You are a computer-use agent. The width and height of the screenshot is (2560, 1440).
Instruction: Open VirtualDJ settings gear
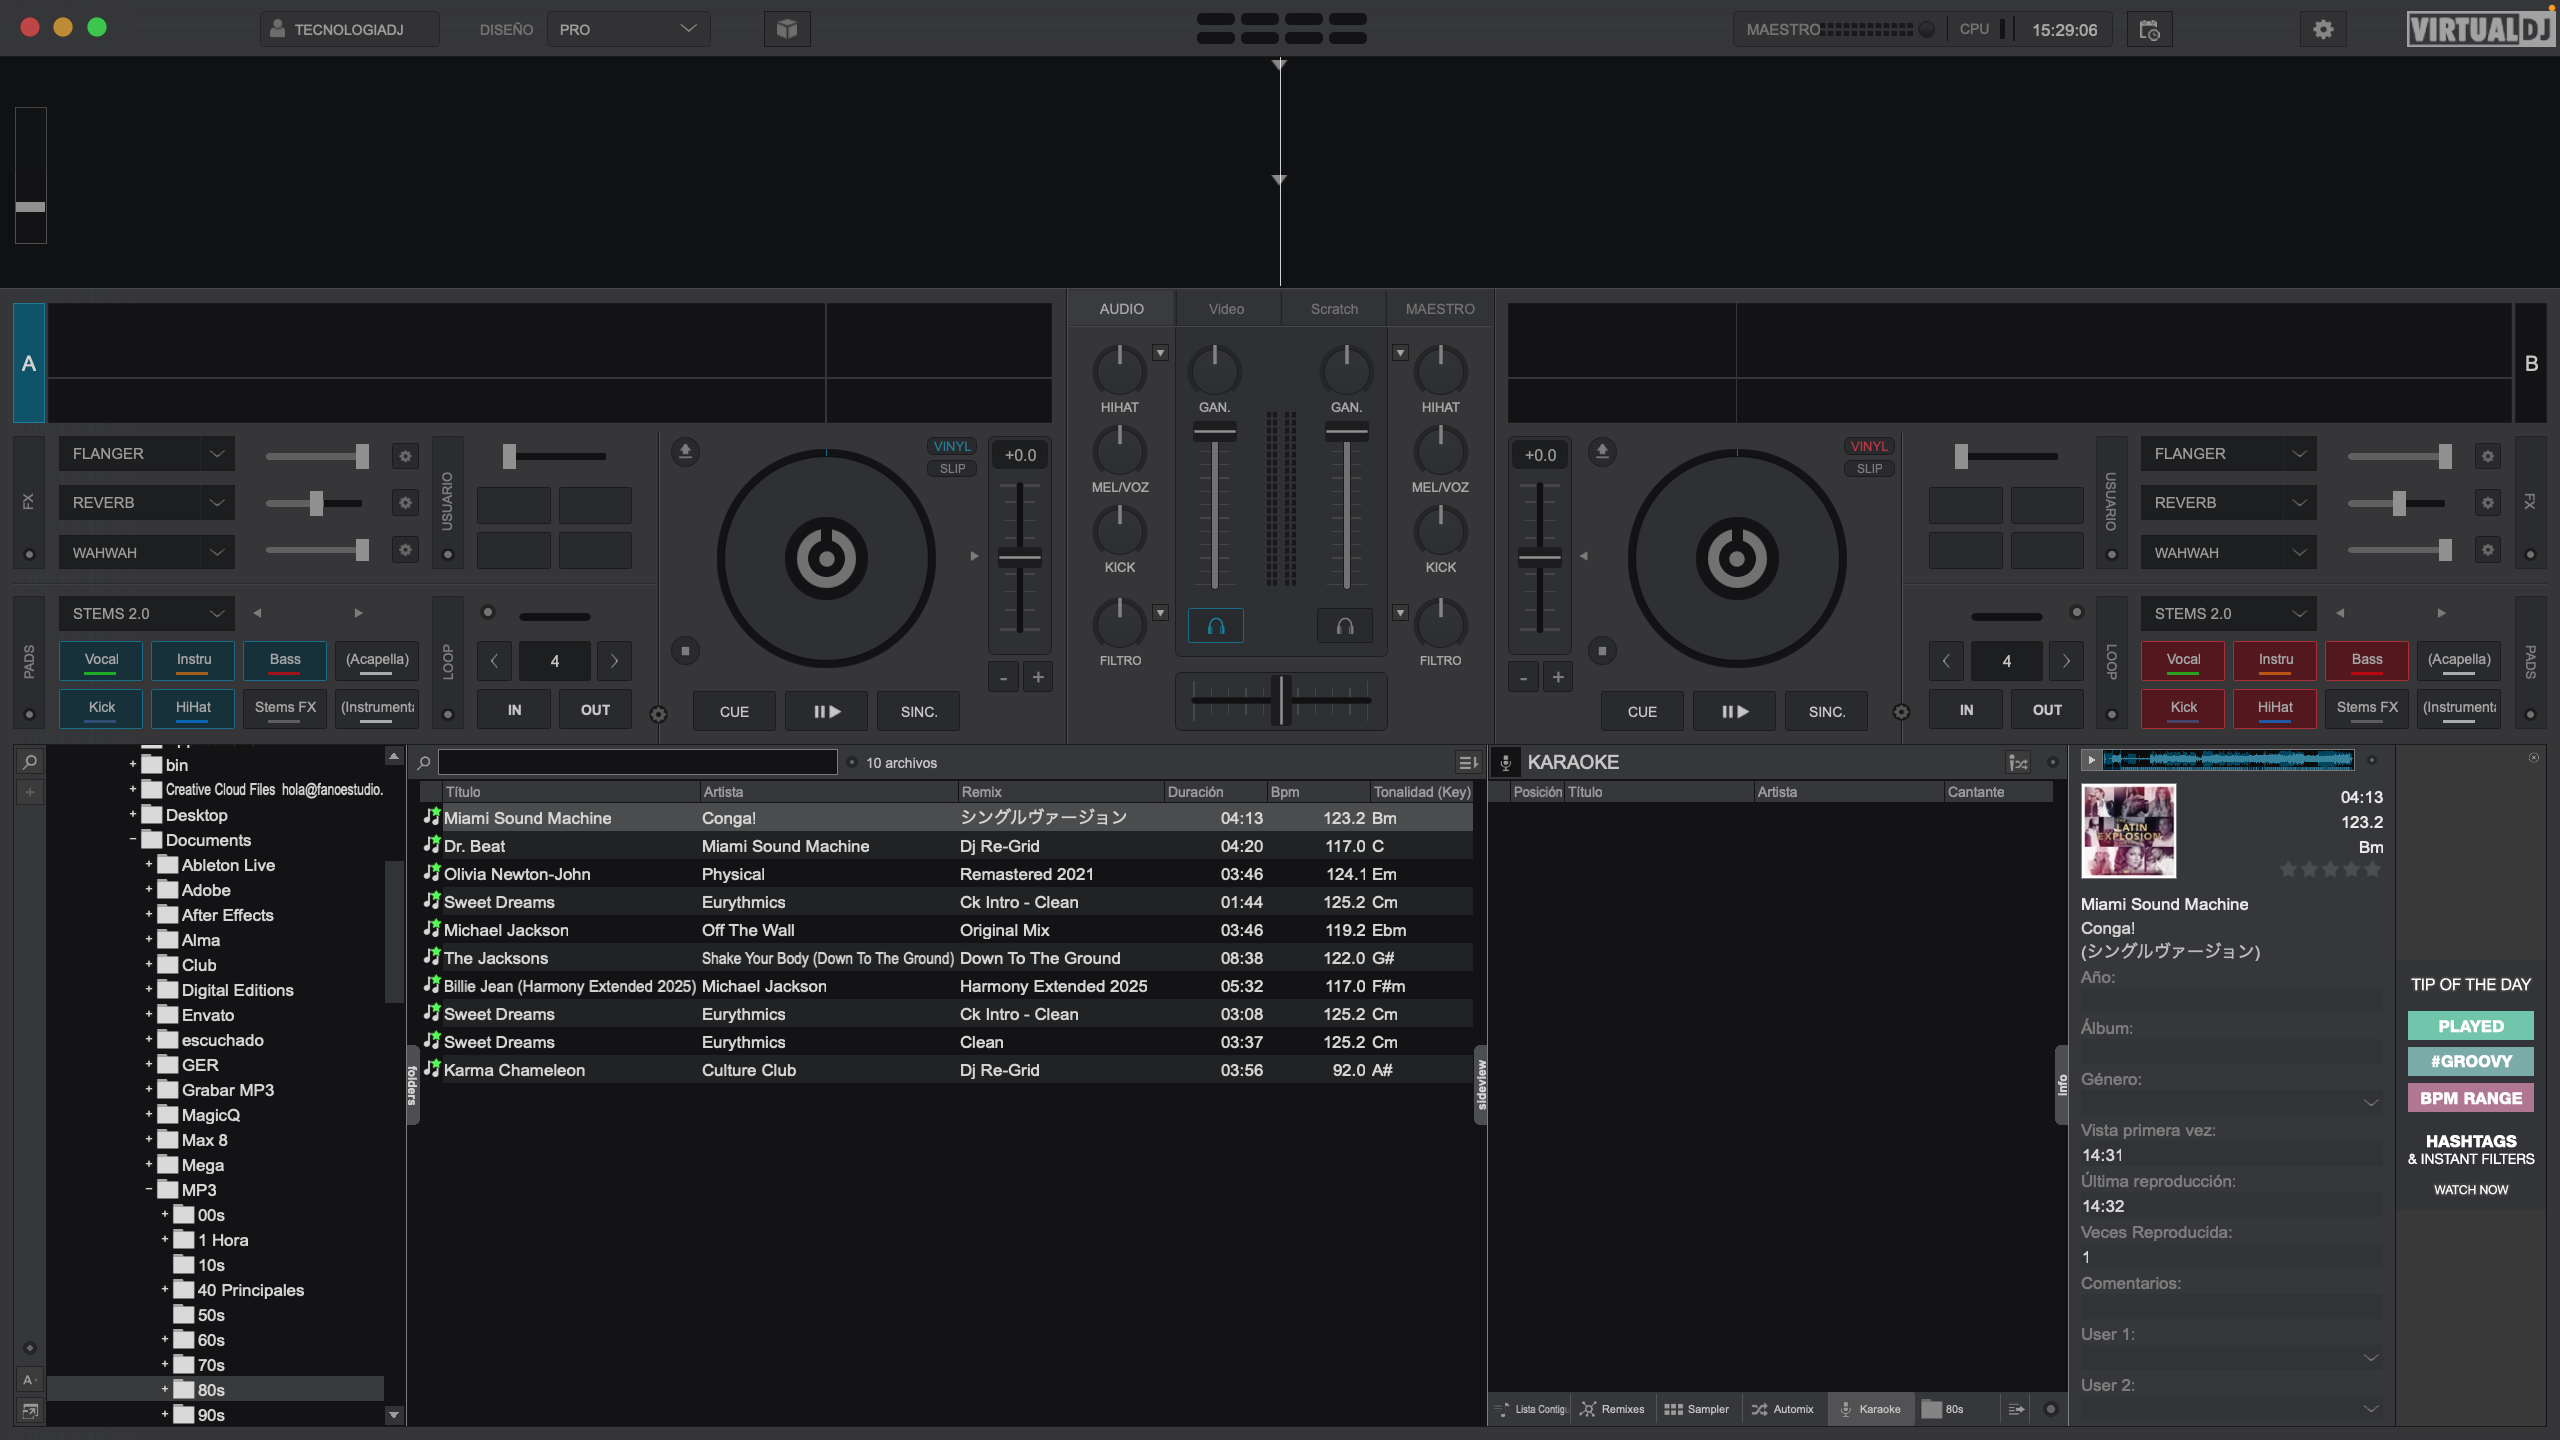click(x=2322, y=29)
